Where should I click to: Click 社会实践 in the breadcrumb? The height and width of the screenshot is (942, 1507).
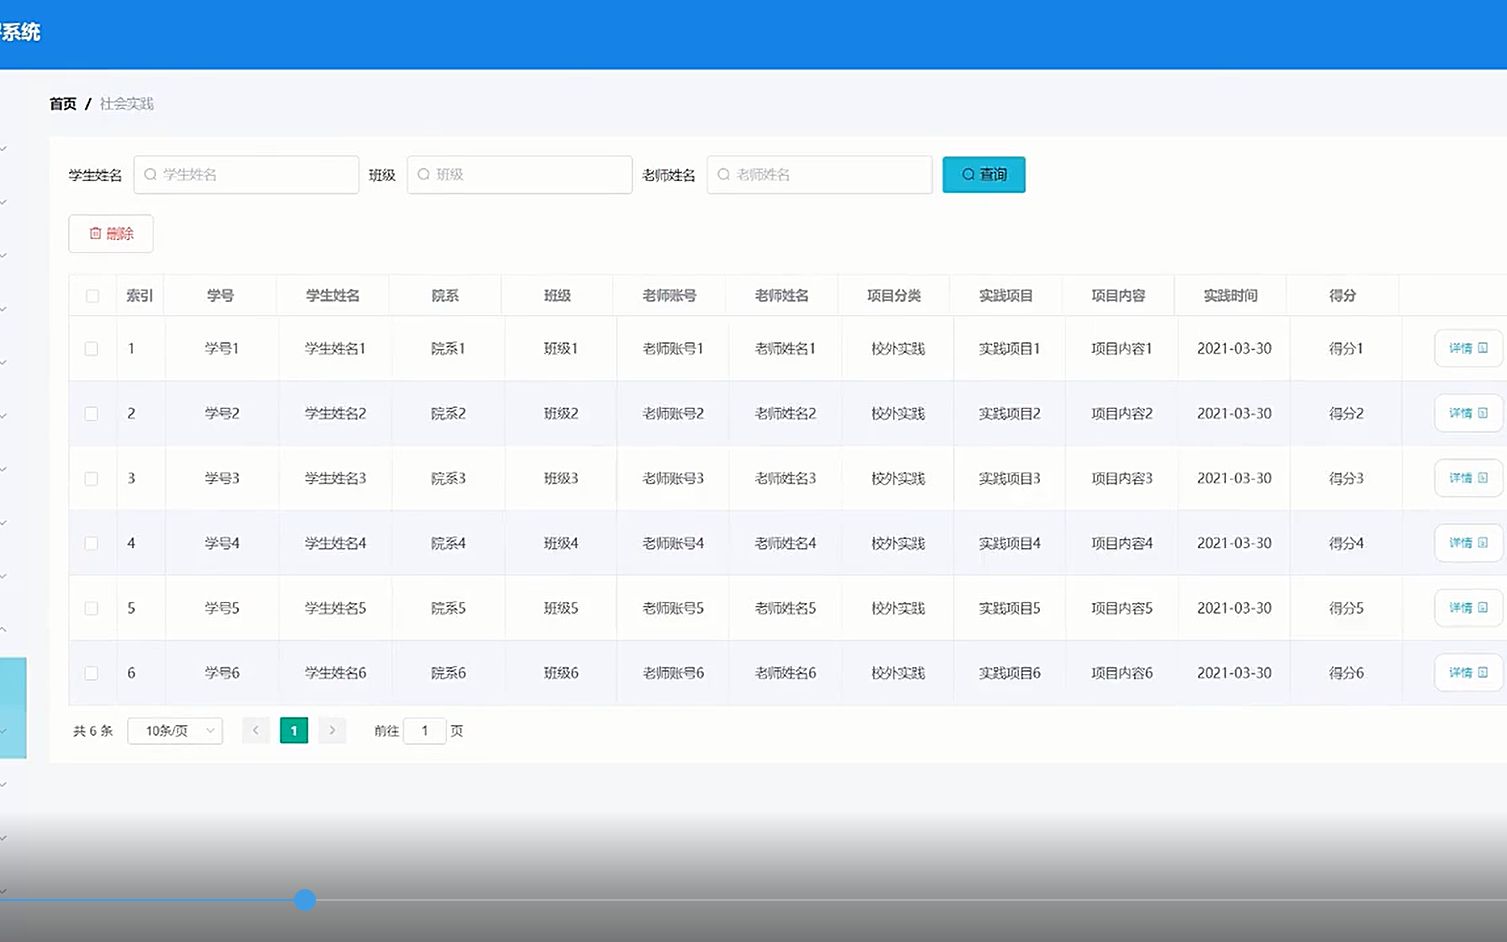click(x=127, y=104)
